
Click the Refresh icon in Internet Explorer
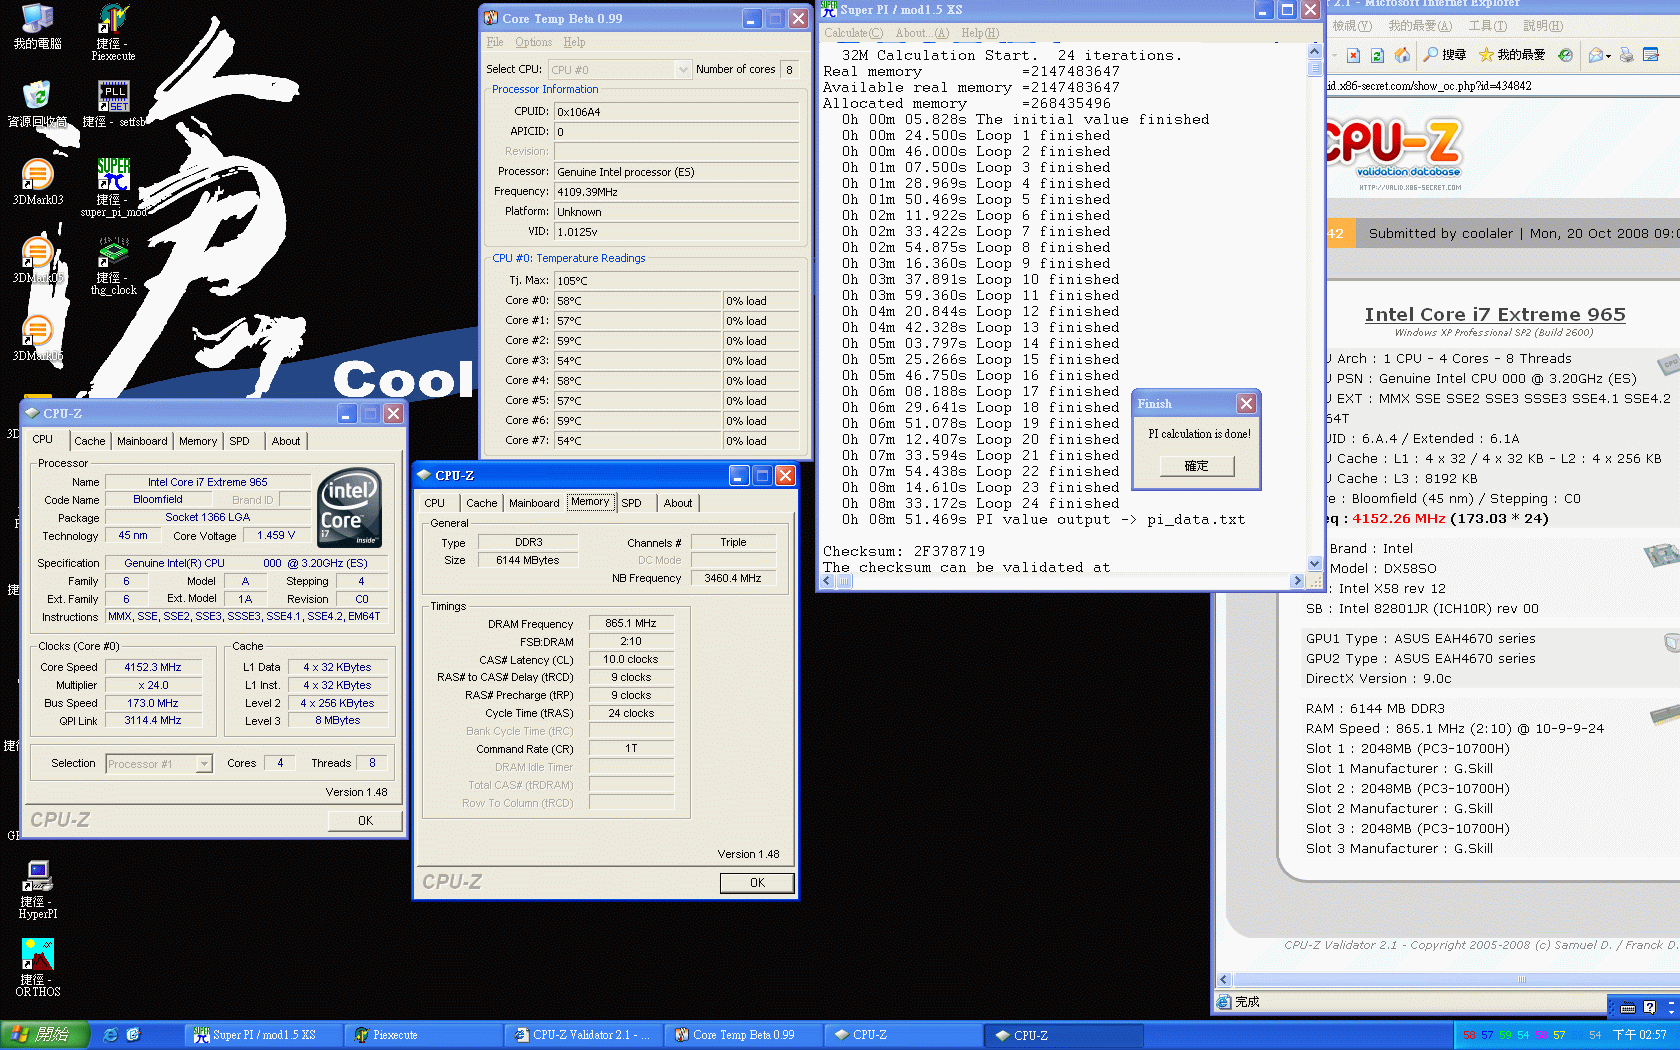pos(1377,55)
